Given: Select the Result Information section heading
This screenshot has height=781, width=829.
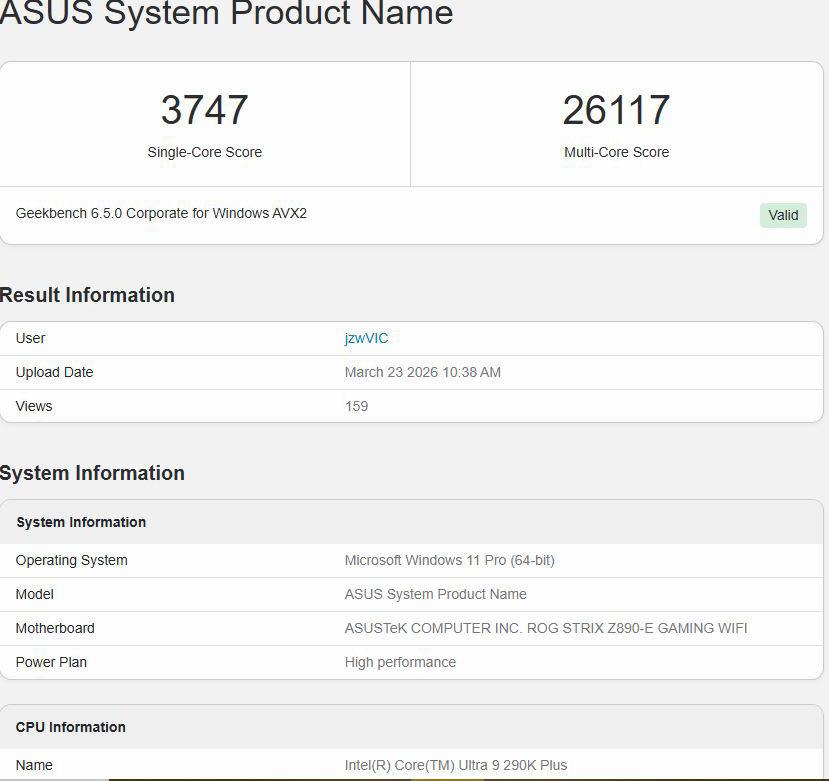Looking at the screenshot, I should point(88,295).
